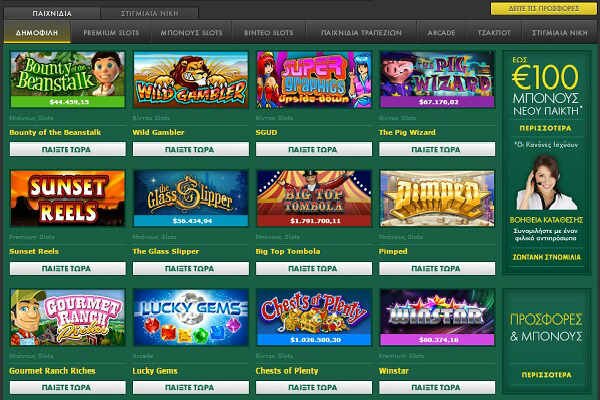Click Παίξτε Τώρα under Pimped
This screenshot has height=400, width=600.
pyautogui.click(x=437, y=268)
